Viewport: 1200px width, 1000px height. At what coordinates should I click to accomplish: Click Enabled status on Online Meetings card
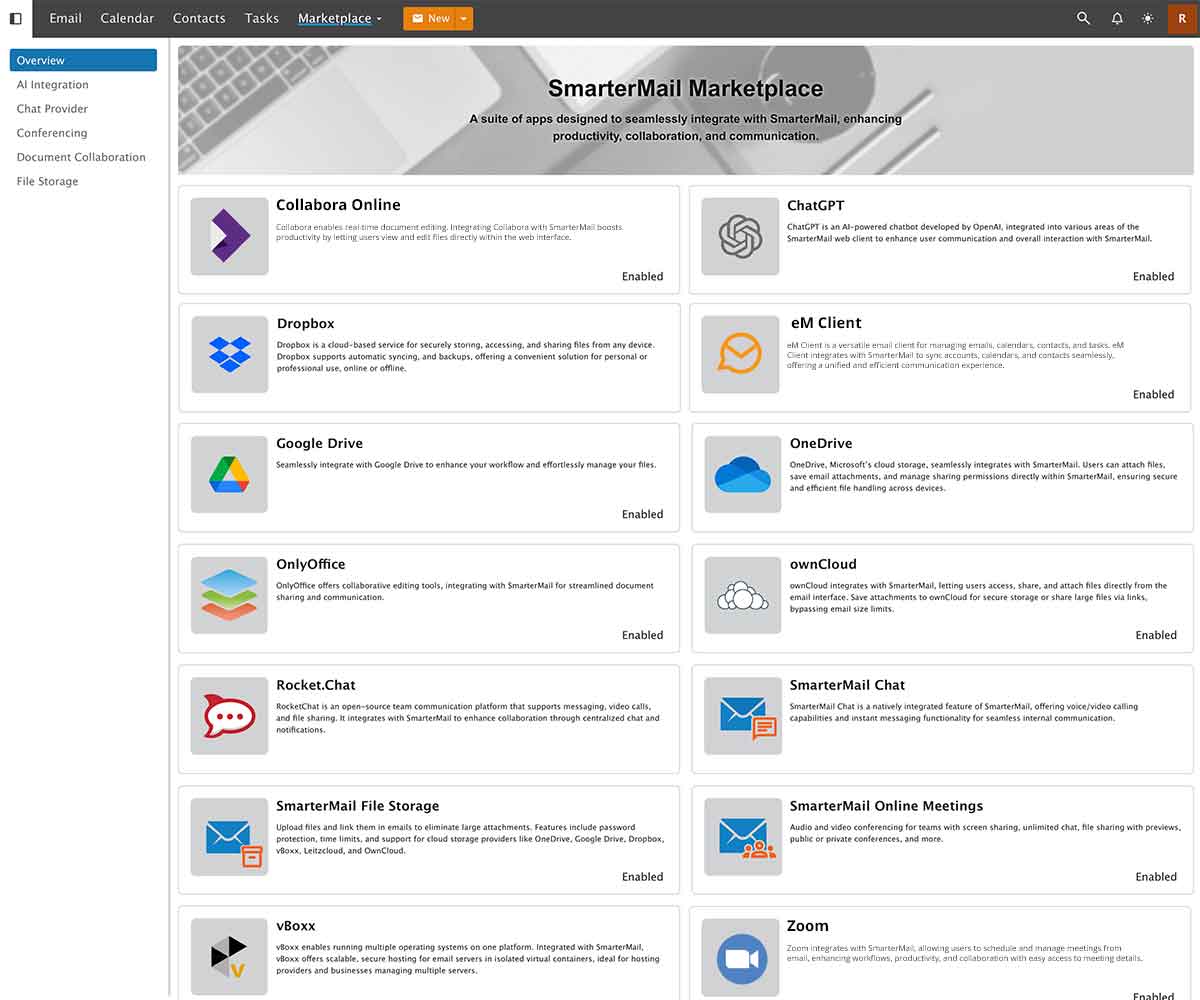click(1157, 877)
